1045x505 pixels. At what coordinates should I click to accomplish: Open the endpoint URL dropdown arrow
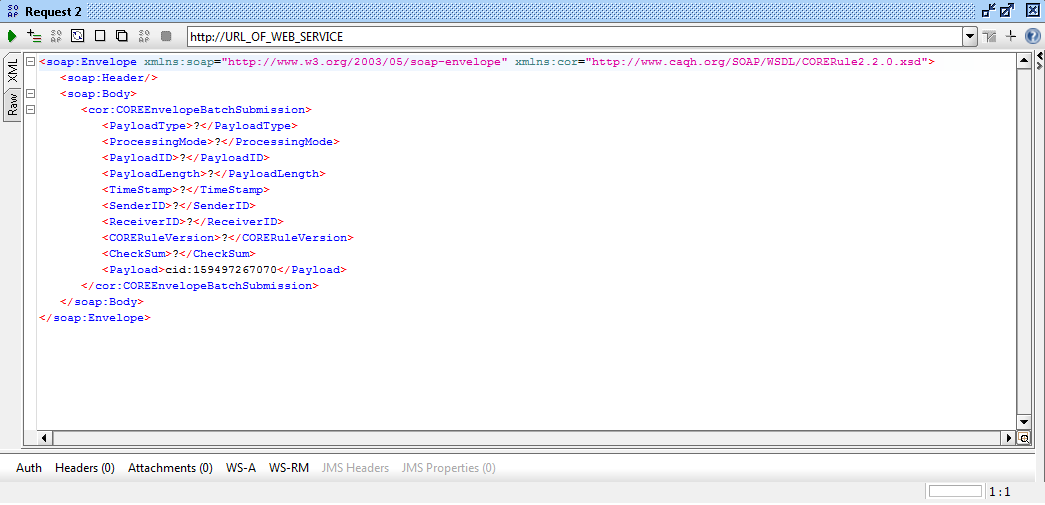tap(969, 37)
